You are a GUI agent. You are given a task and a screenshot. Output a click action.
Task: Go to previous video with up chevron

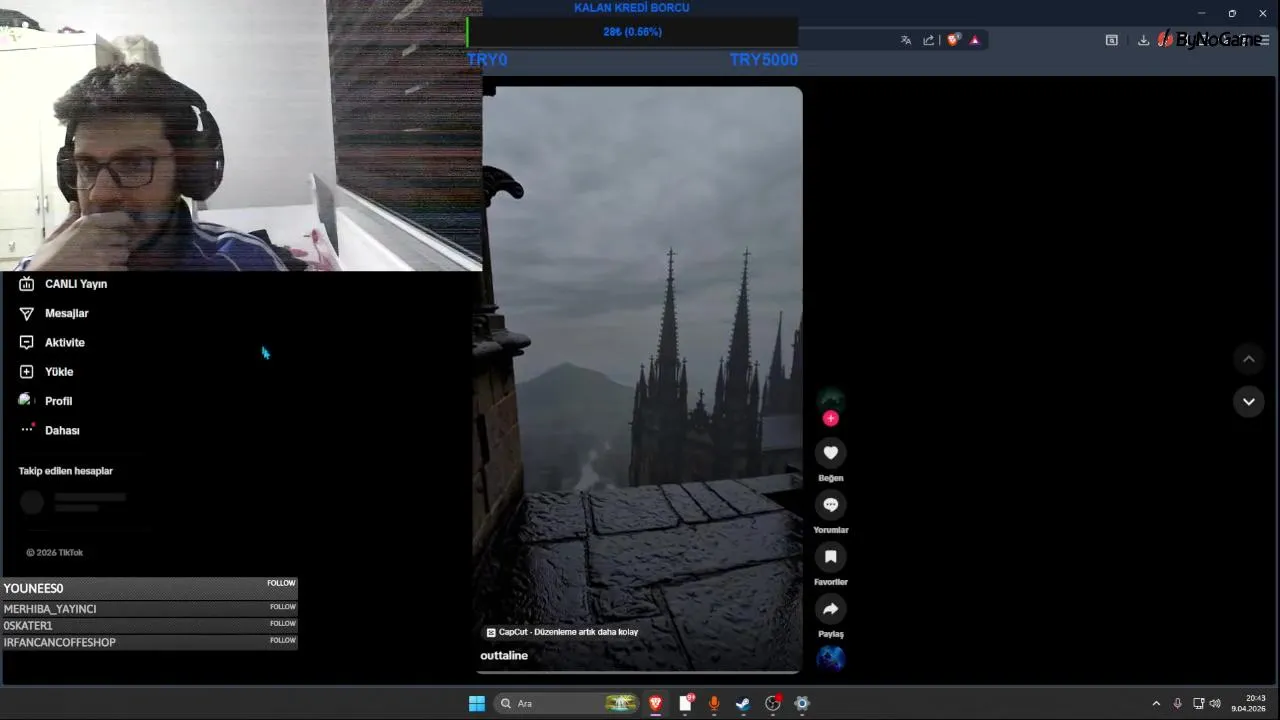click(x=1248, y=359)
